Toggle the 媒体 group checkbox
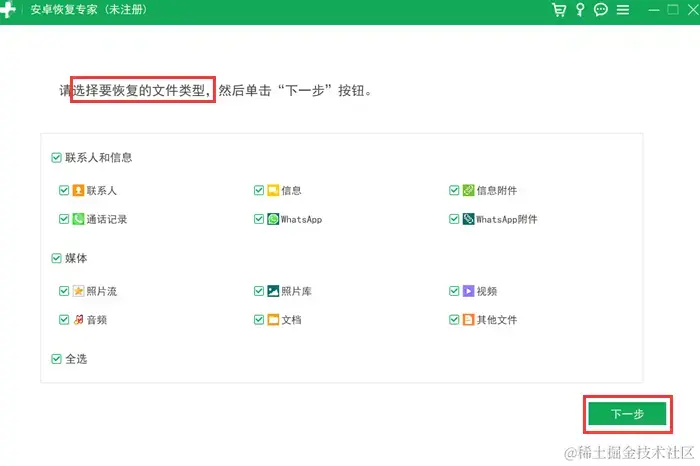This screenshot has width=700, height=466. (56, 258)
